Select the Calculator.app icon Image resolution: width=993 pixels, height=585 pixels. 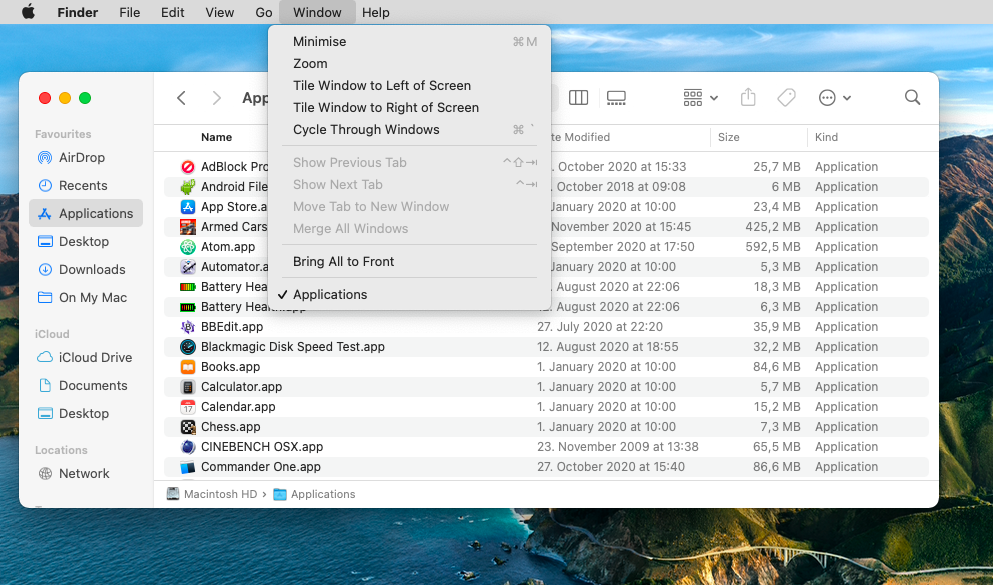(187, 387)
